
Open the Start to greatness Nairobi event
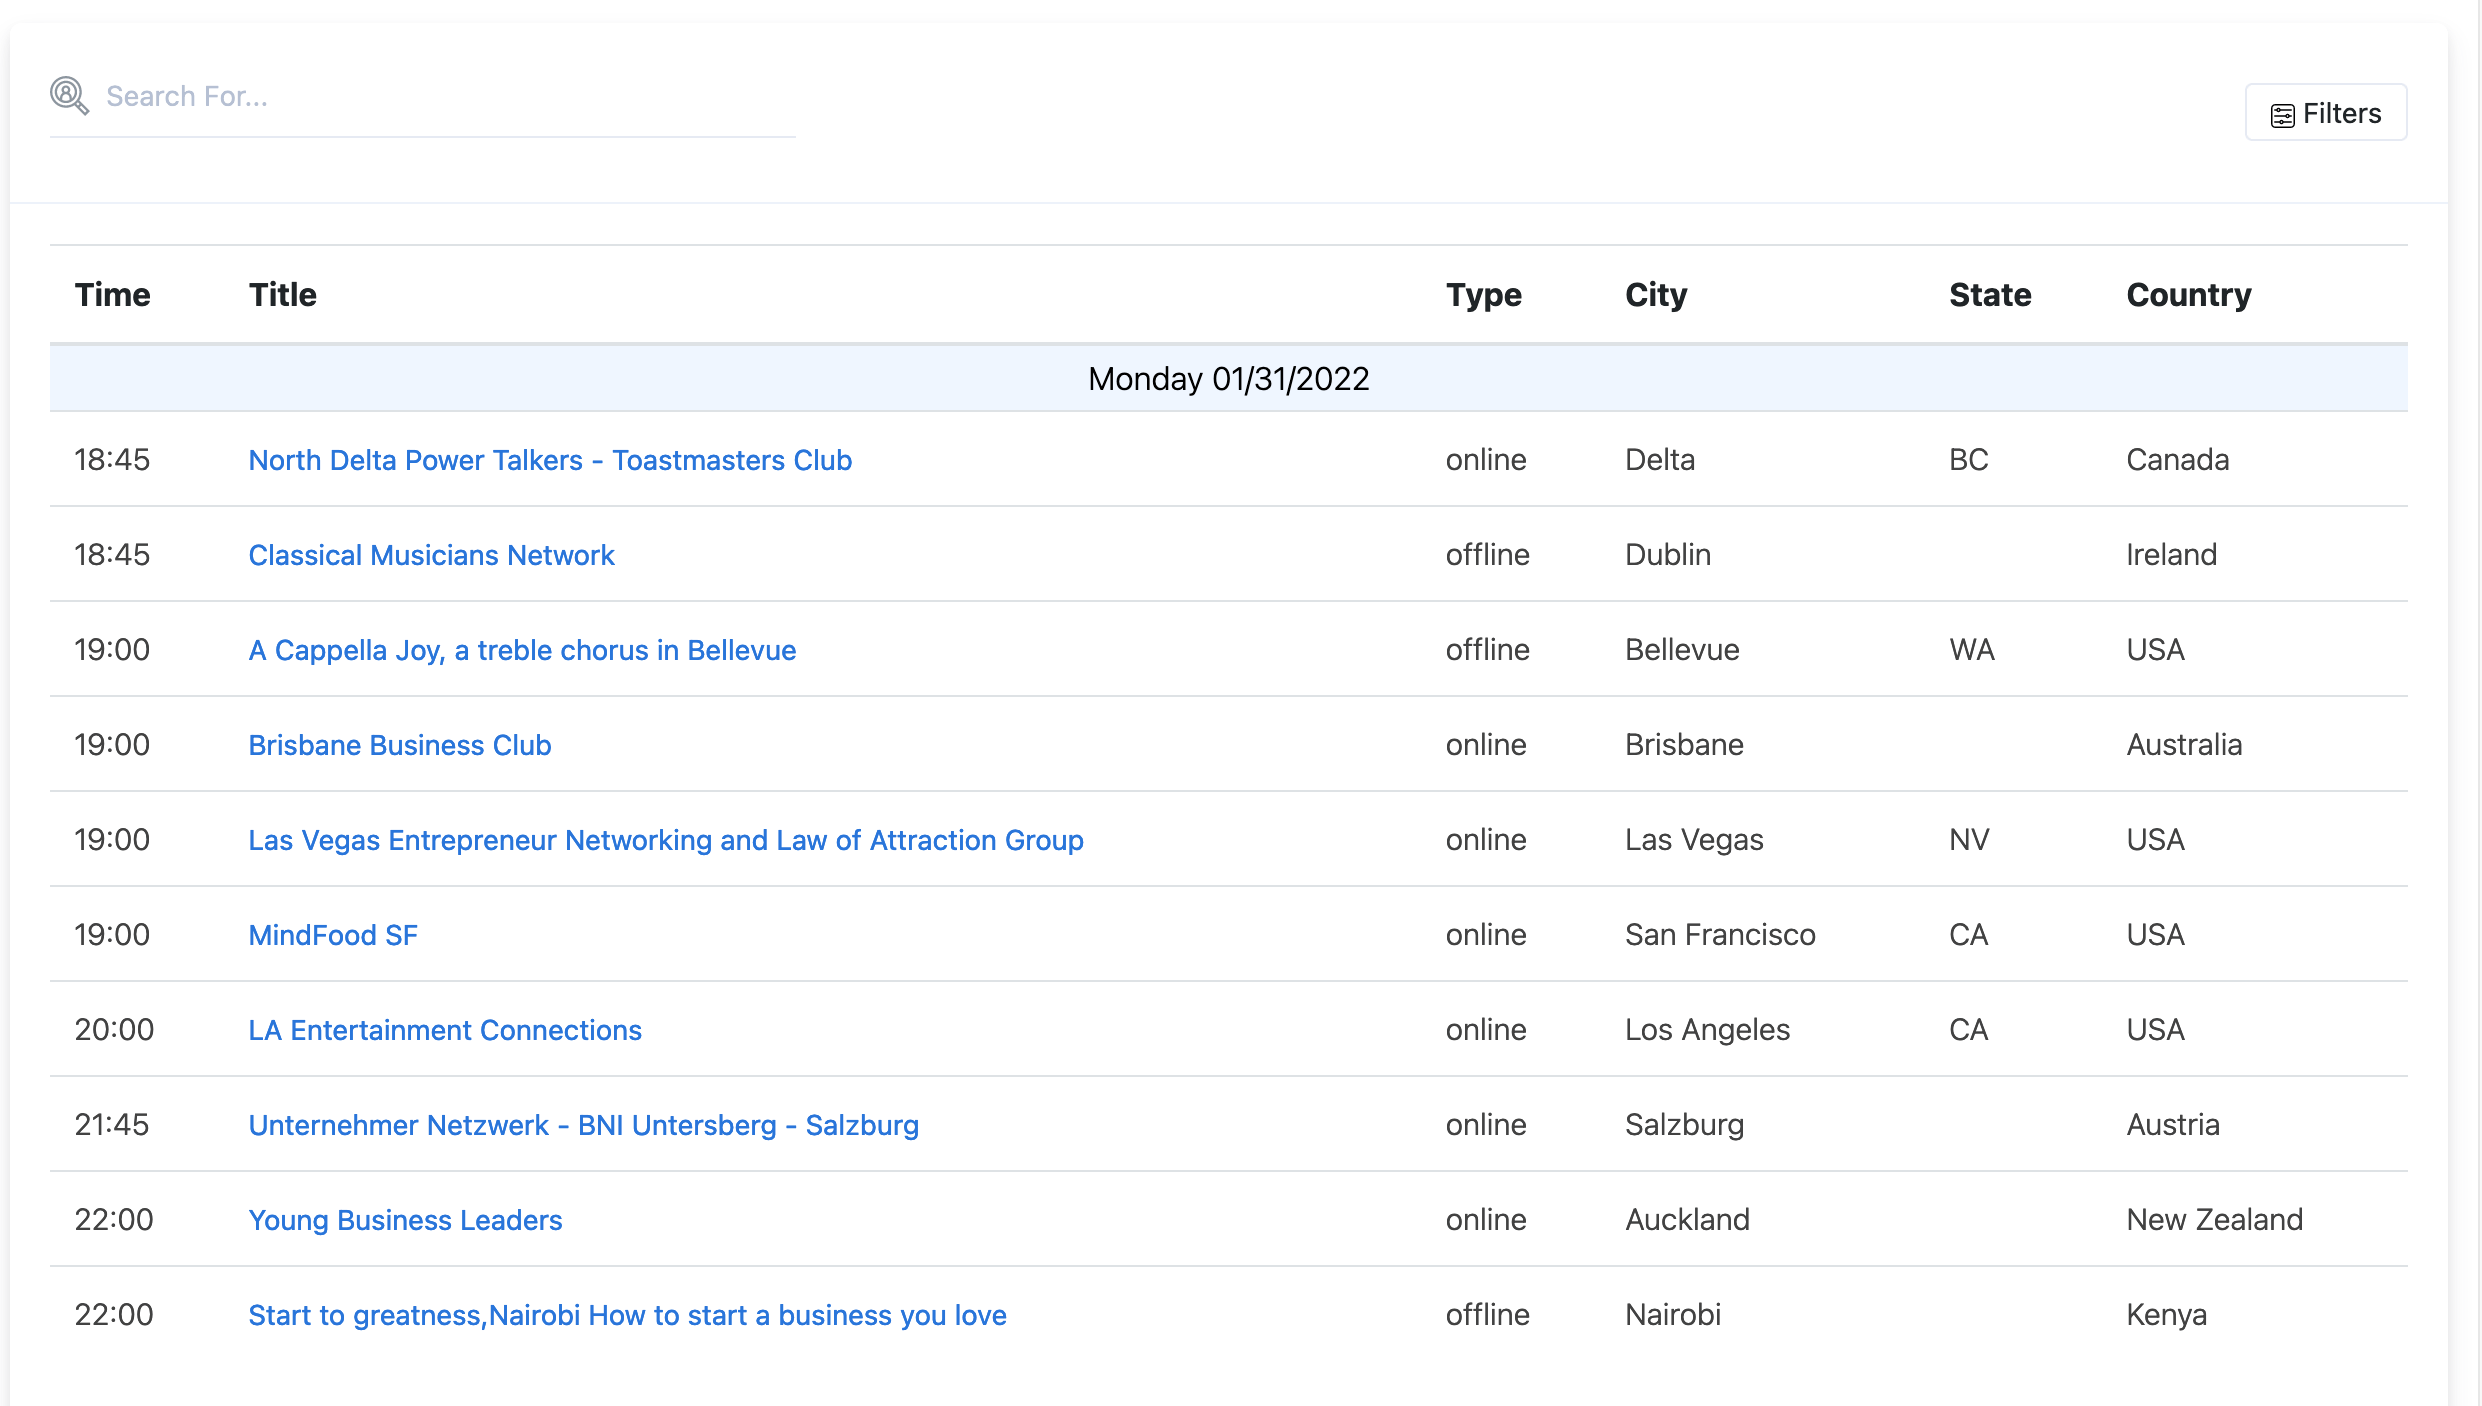pos(627,1314)
